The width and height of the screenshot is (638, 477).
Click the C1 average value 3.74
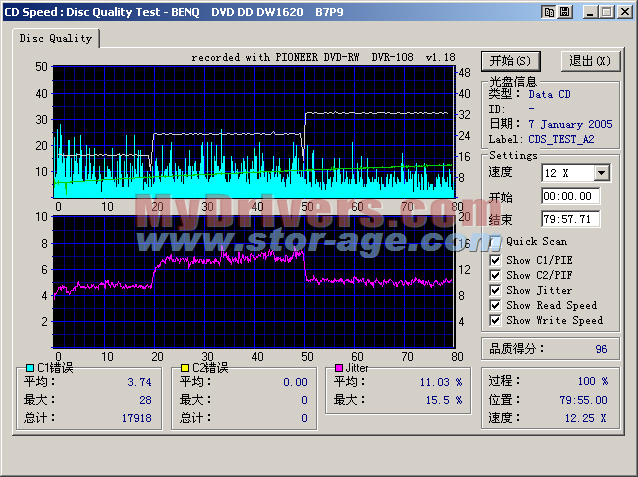[x=139, y=383]
